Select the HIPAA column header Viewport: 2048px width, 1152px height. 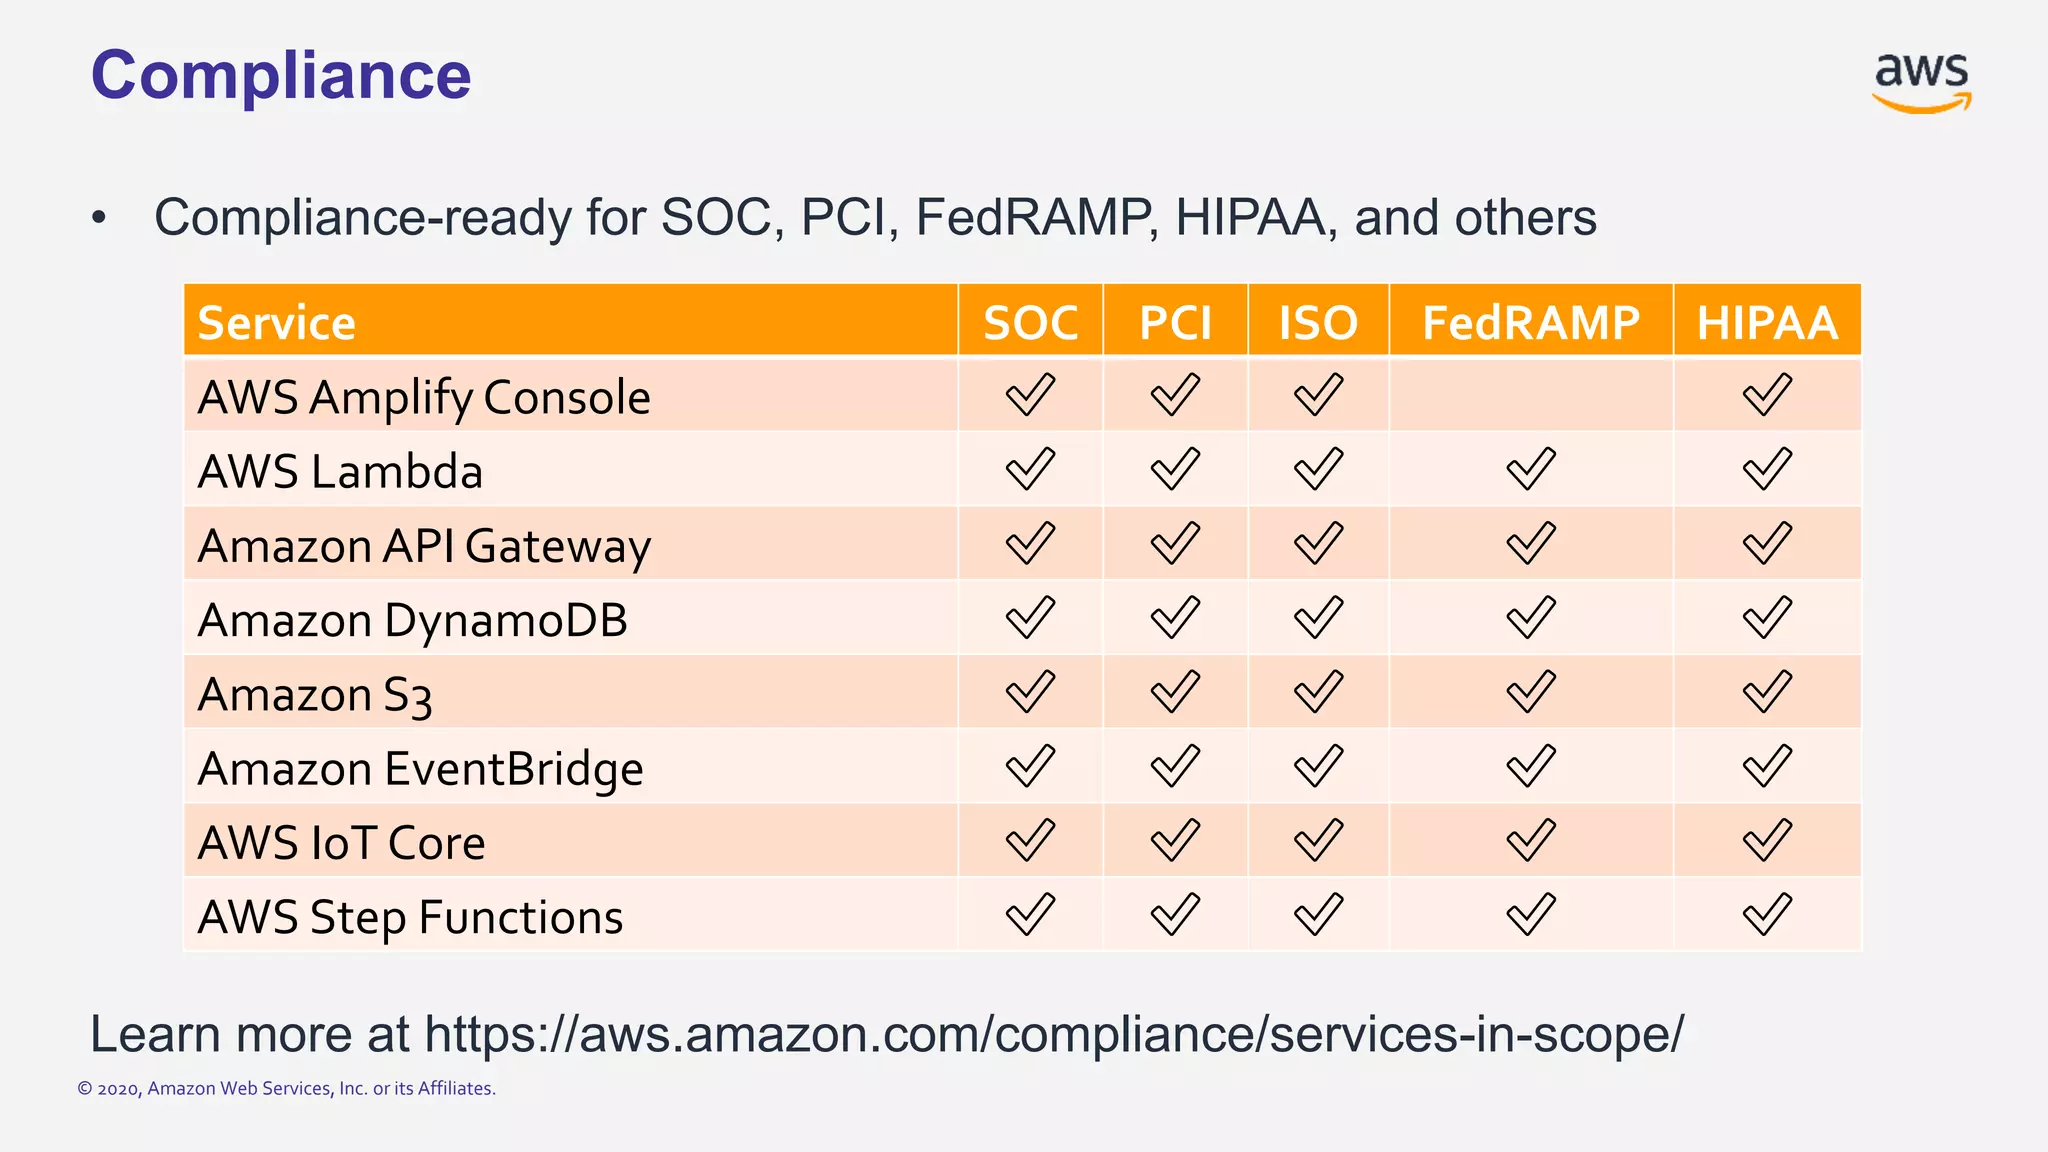(1767, 320)
